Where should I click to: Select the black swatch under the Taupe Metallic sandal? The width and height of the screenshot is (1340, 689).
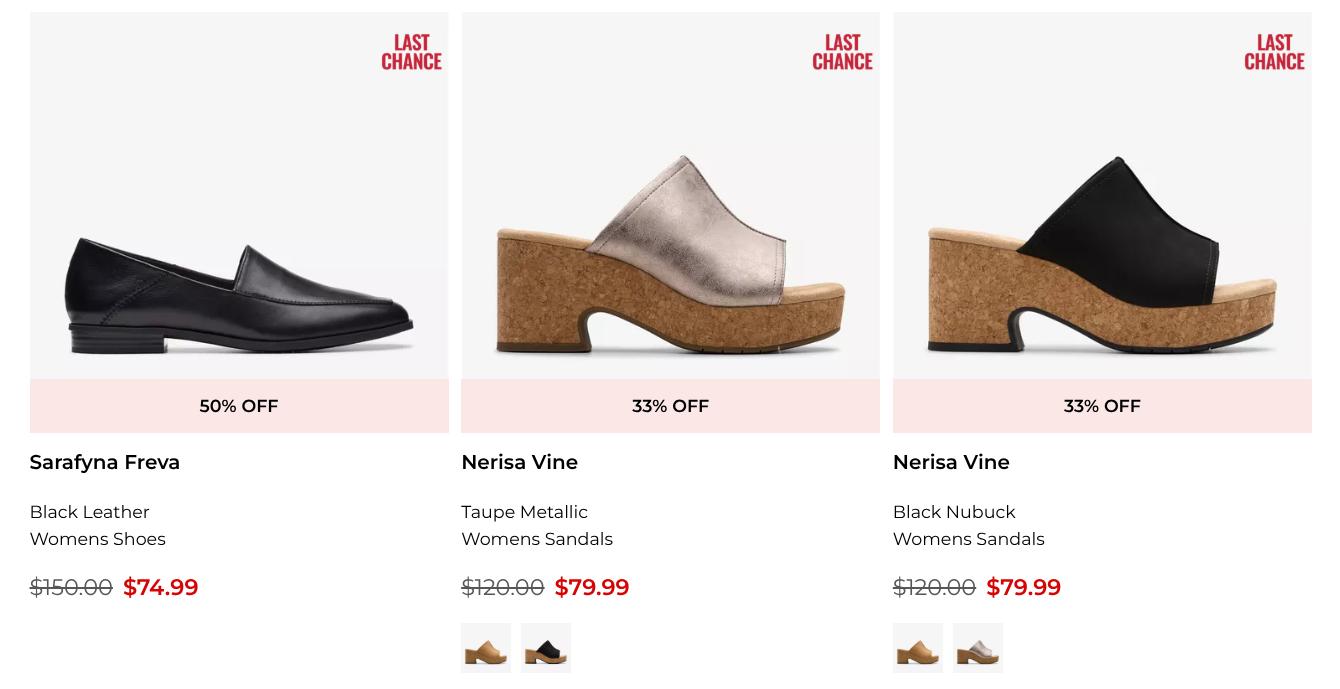pyautogui.click(x=546, y=648)
